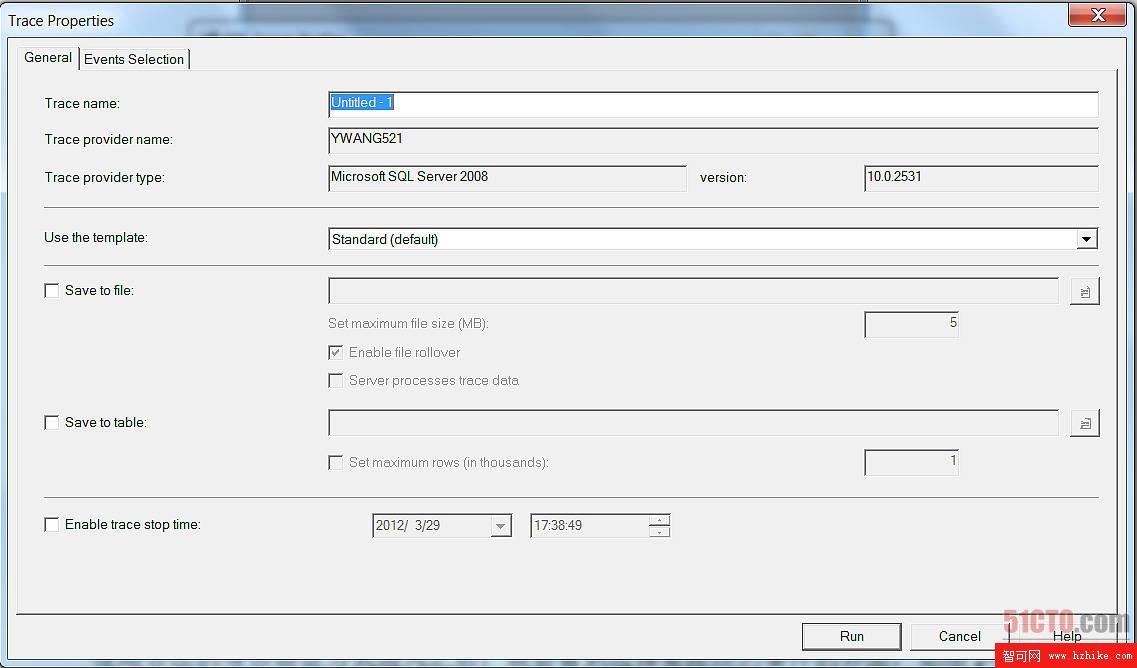The height and width of the screenshot is (668, 1137).
Task: Switch to the Events Selection tab
Action: coord(134,59)
